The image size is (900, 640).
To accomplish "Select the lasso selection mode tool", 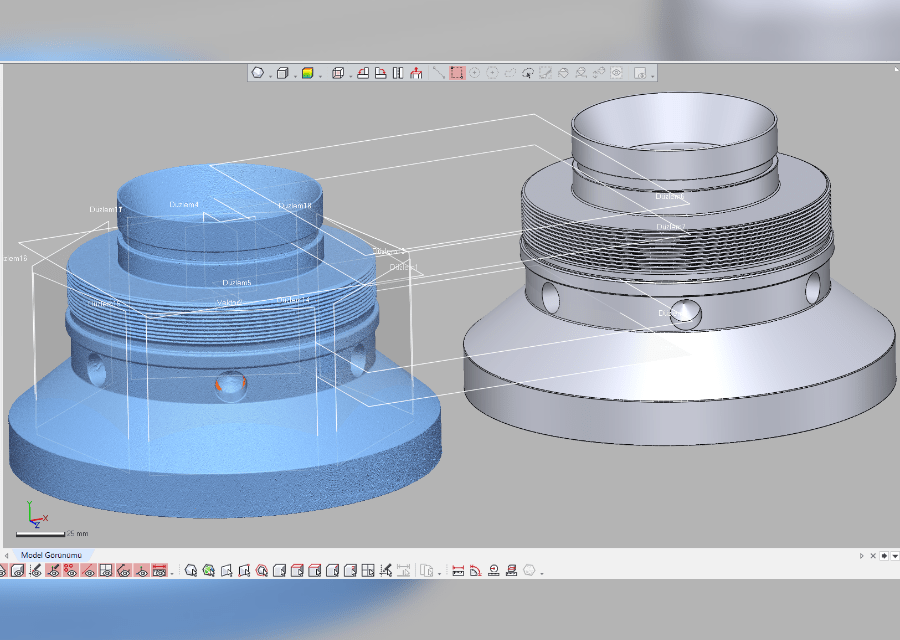I will coord(510,73).
